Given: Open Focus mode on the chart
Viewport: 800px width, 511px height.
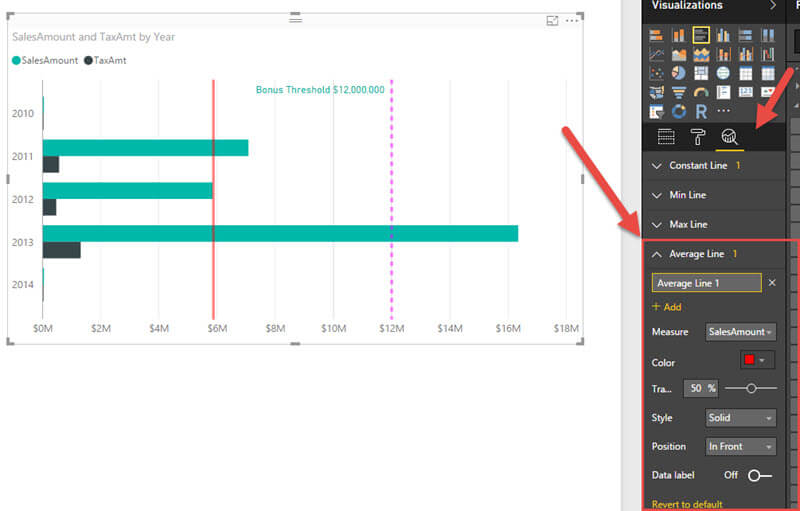Looking at the screenshot, I should [552, 20].
